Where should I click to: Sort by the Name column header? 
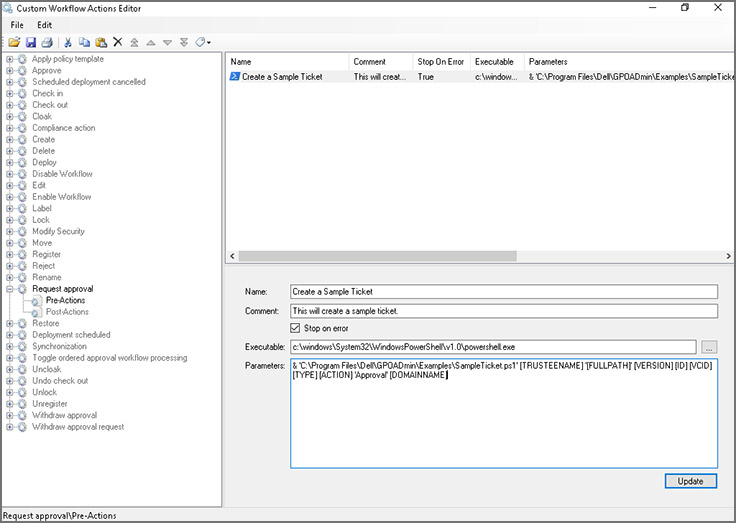(288, 62)
